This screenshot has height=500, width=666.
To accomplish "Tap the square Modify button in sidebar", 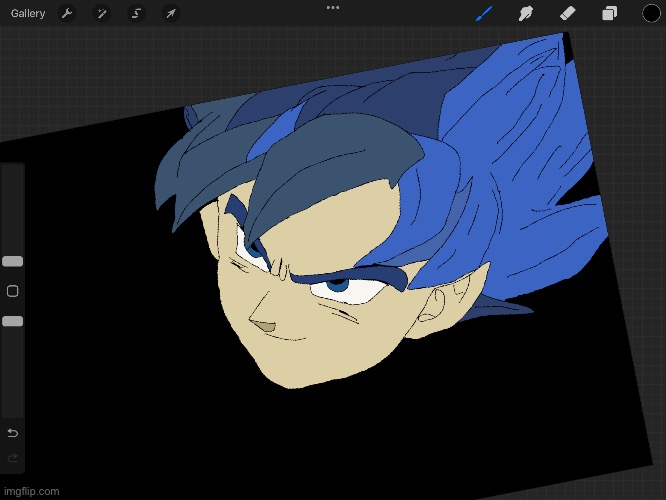I will 12,291.
